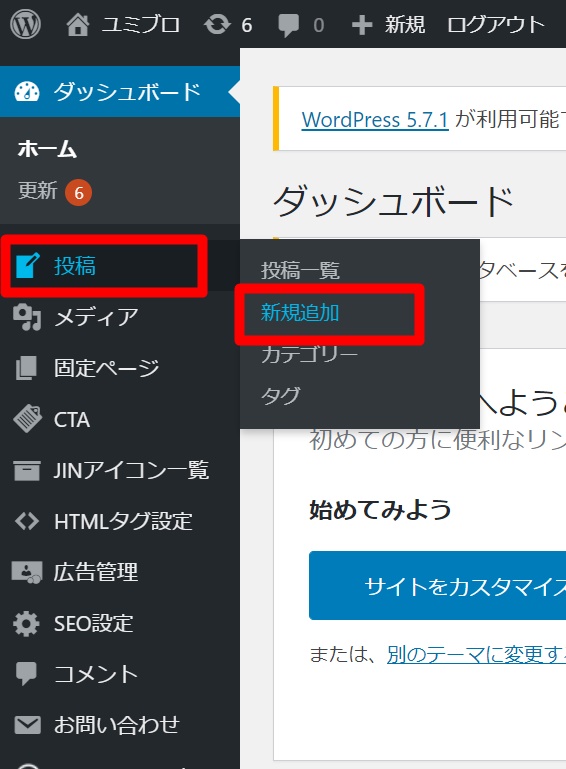Click the plus icon next to 新規
The width and height of the screenshot is (566, 769).
(362, 25)
